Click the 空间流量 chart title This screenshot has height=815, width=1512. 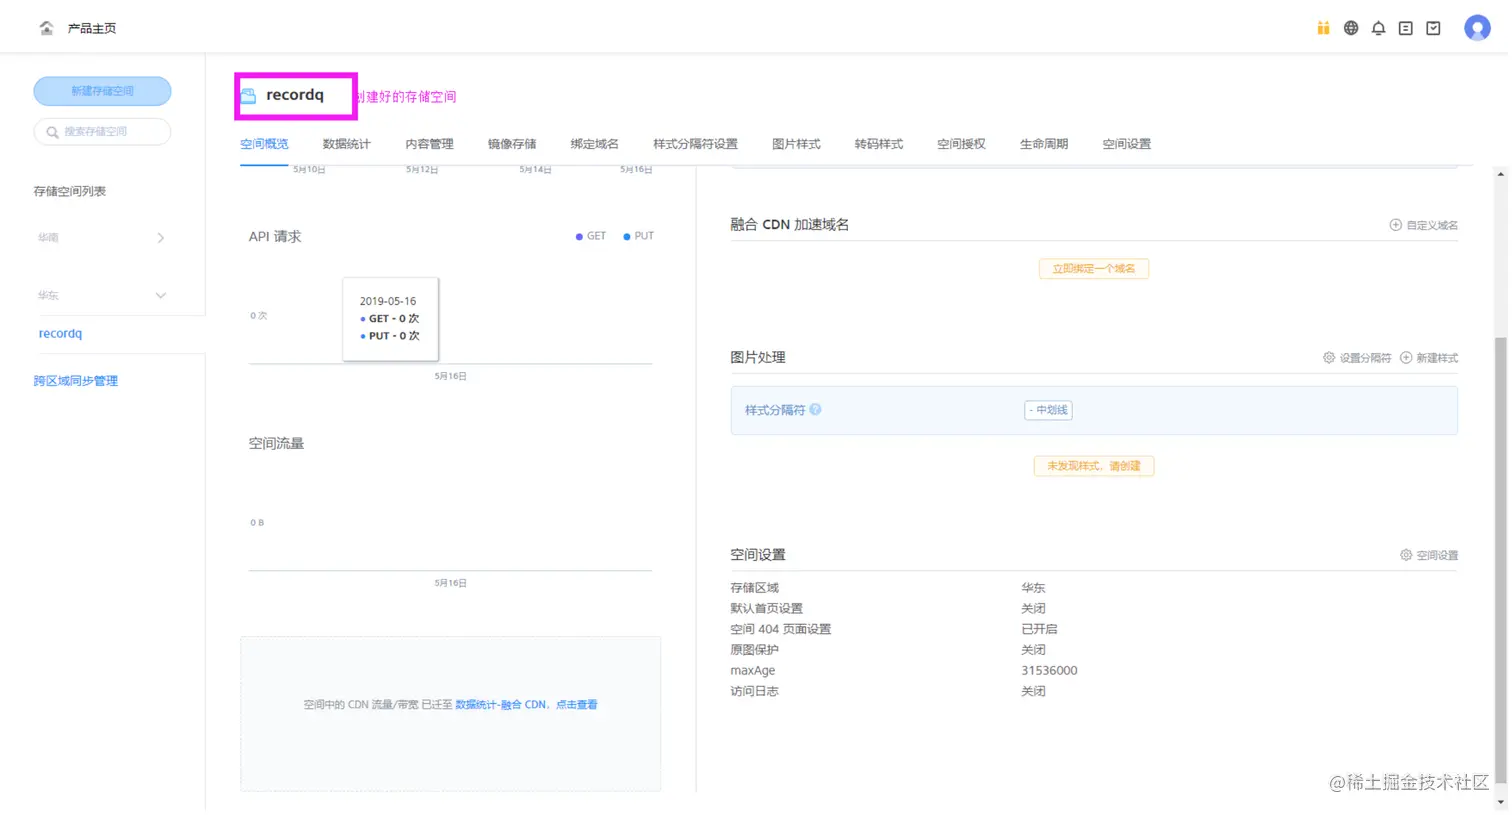(276, 443)
